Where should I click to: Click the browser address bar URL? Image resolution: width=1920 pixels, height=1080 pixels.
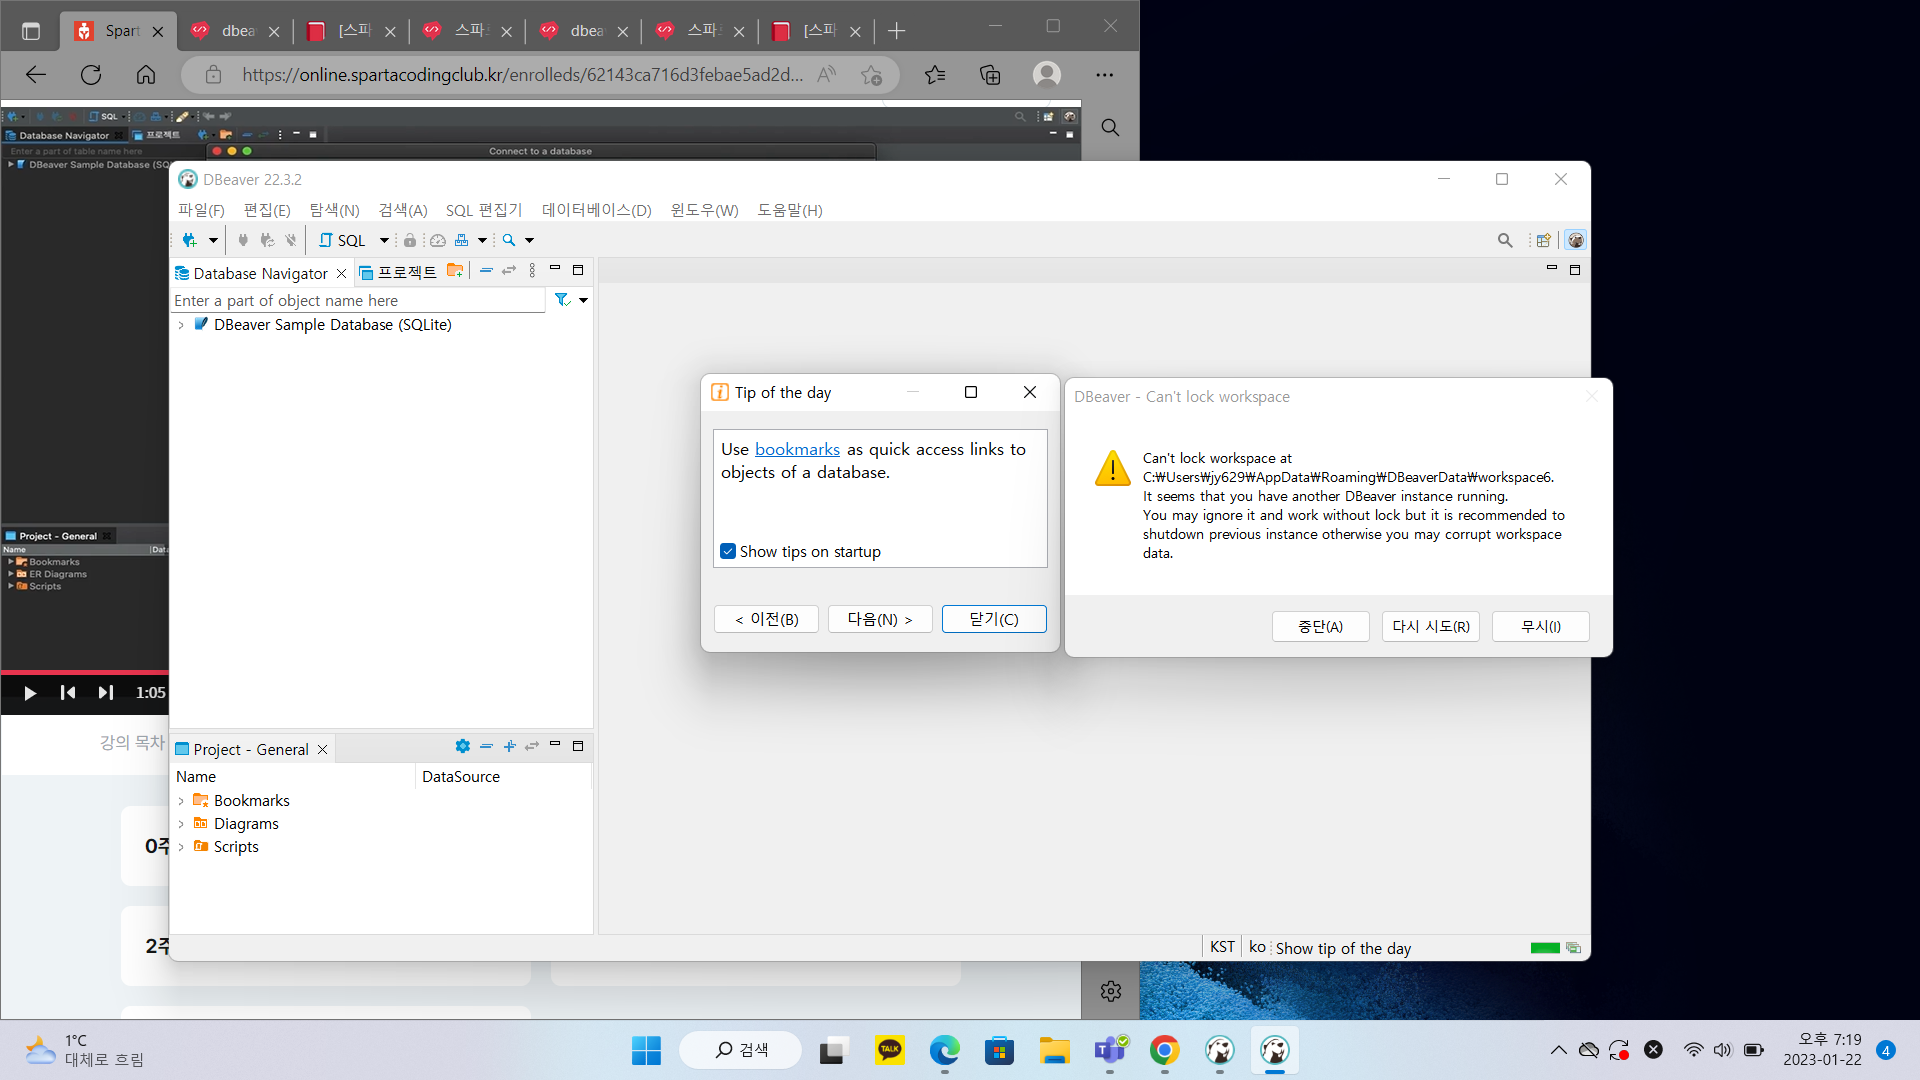coord(522,75)
